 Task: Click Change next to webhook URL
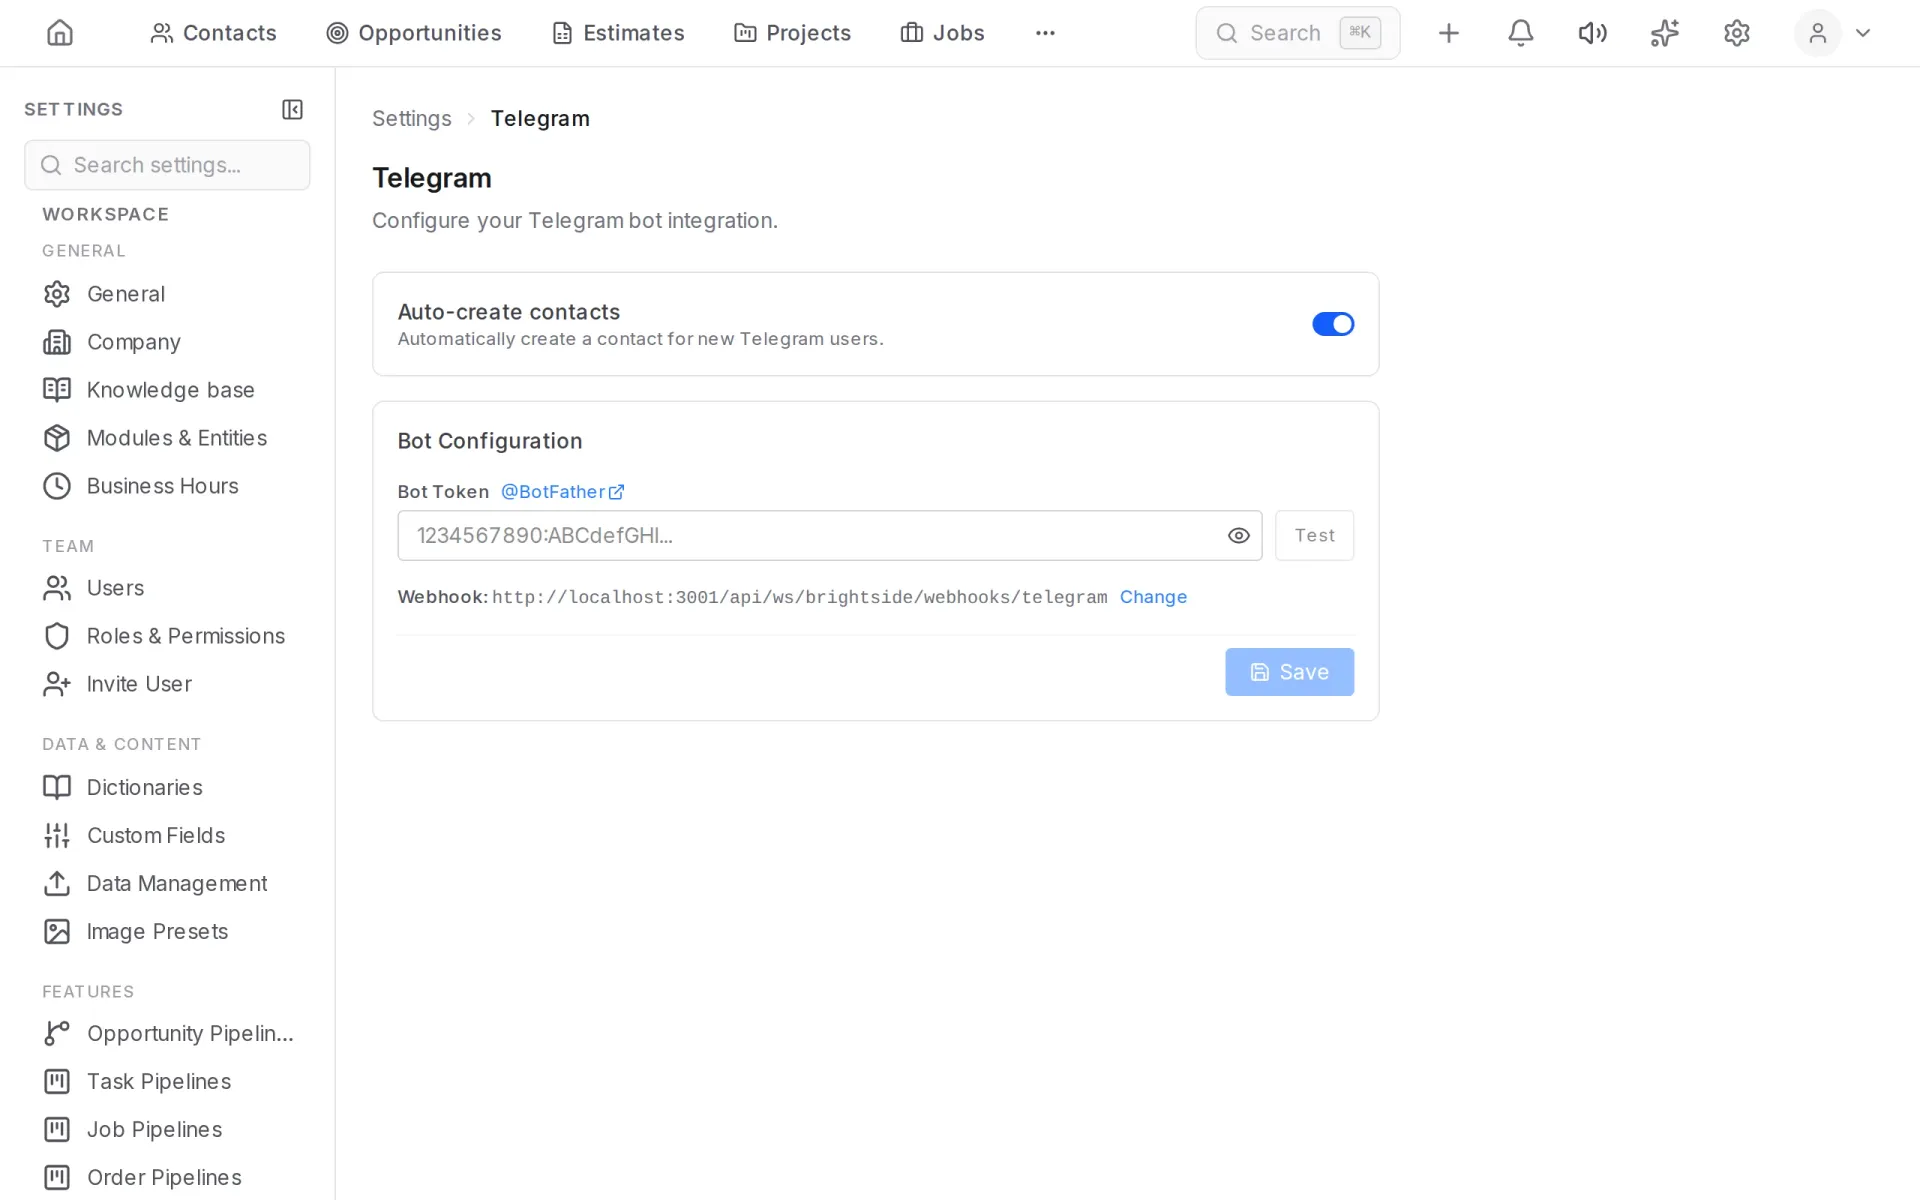pos(1153,597)
